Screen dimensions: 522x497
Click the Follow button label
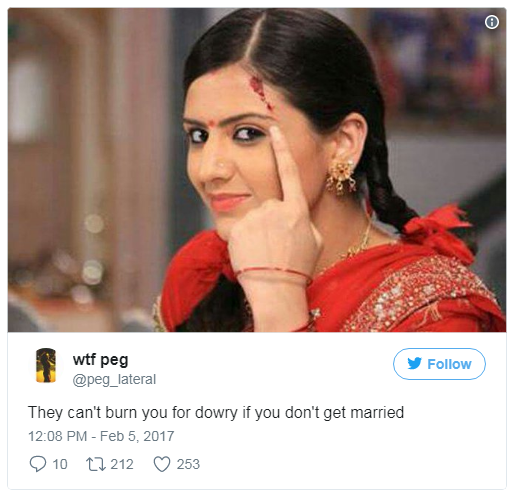click(x=449, y=364)
